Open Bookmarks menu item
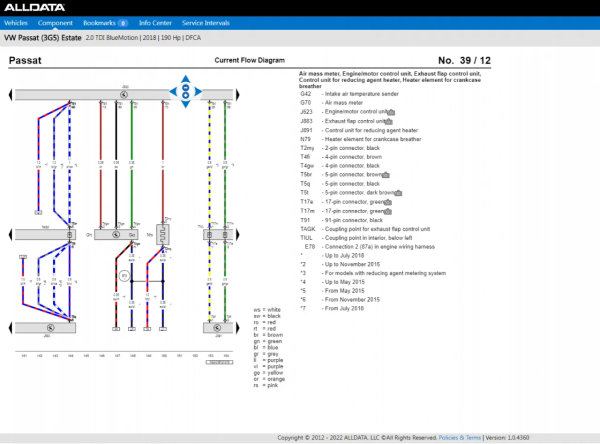Viewport: 600px width, 444px height. tap(104, 21)
